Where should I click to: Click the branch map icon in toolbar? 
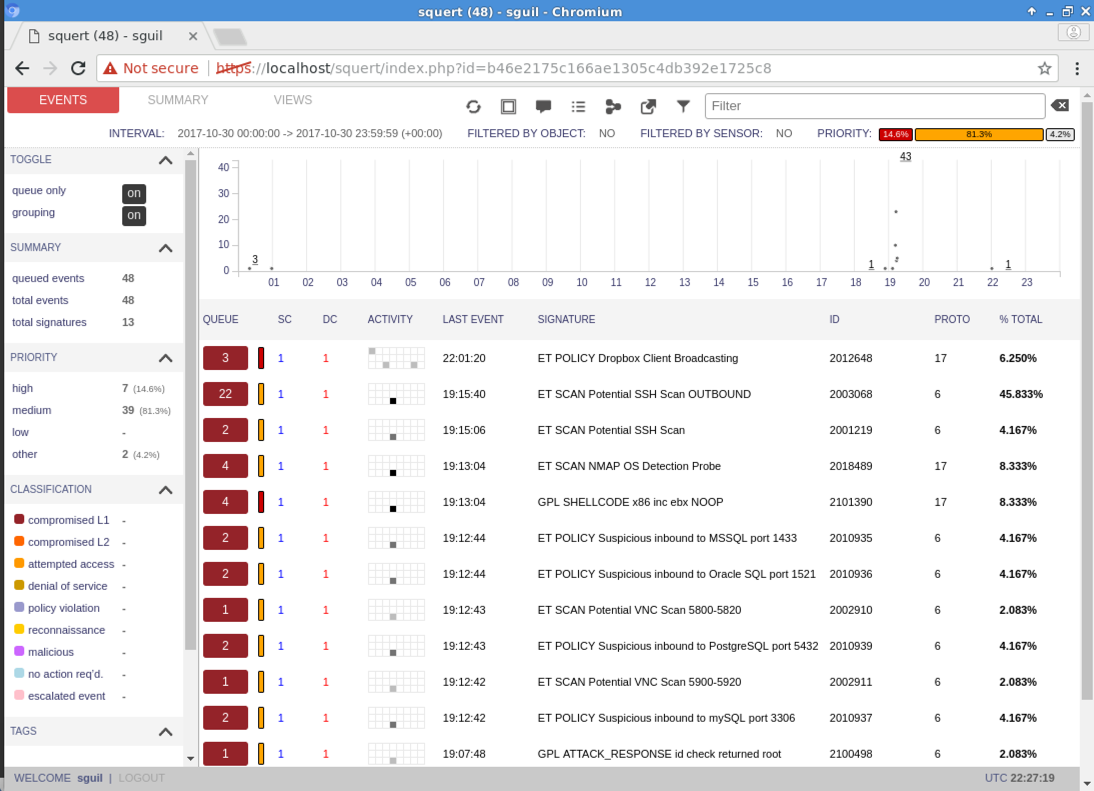pos(613,106)
